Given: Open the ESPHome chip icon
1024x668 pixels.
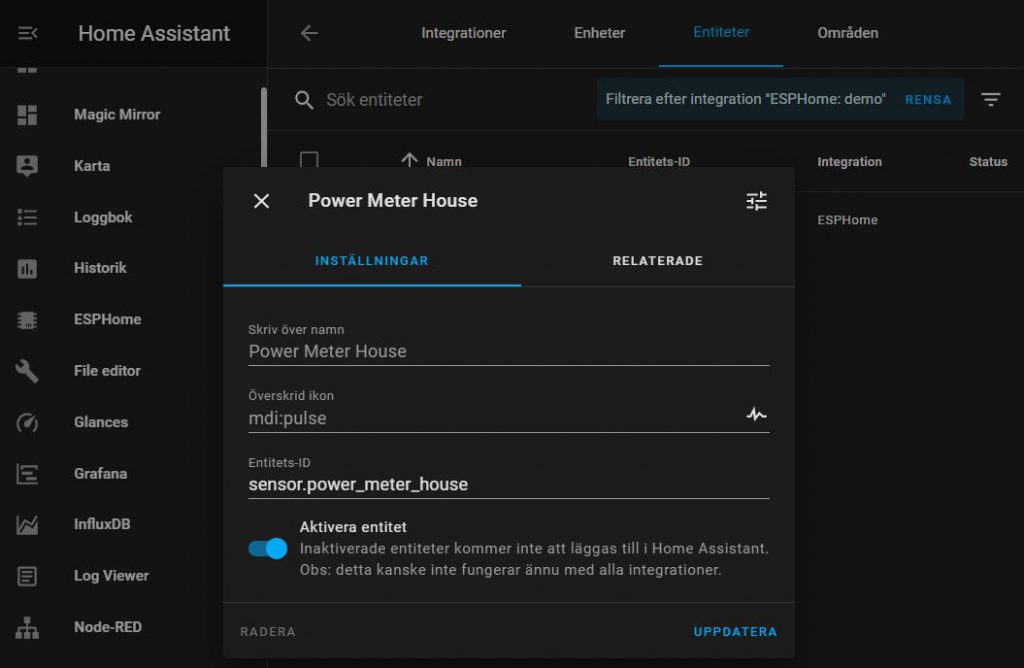Looking at the screenshot, I should click(27, 319).
